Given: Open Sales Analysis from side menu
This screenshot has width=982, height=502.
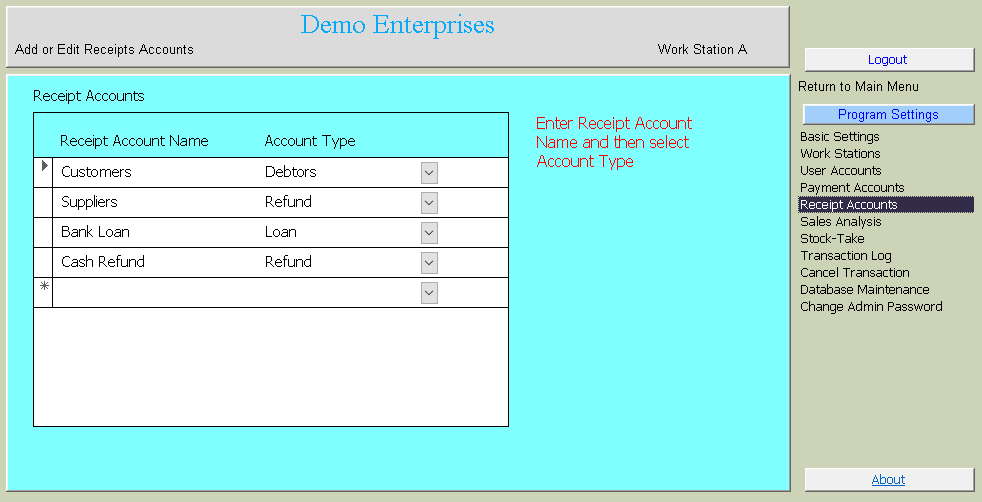Looking at the screenshot, I should [x=841, y=222].
